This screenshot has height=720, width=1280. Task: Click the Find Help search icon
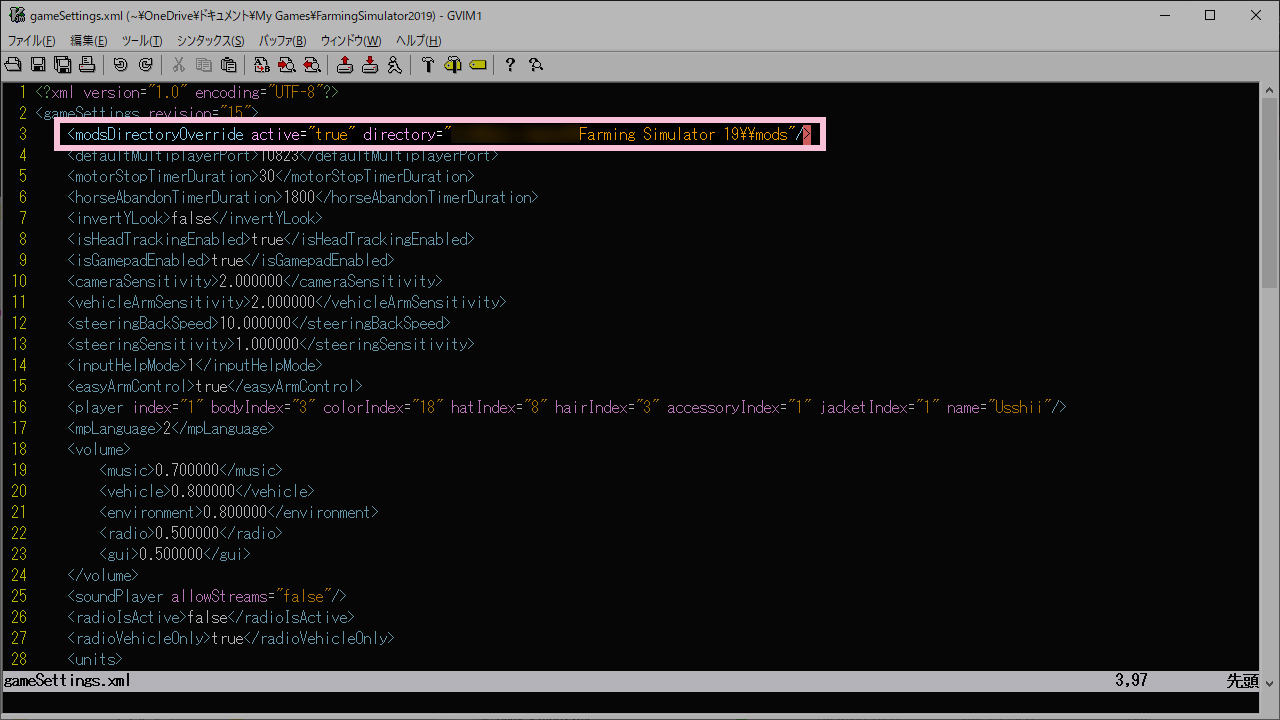[535, 65]
